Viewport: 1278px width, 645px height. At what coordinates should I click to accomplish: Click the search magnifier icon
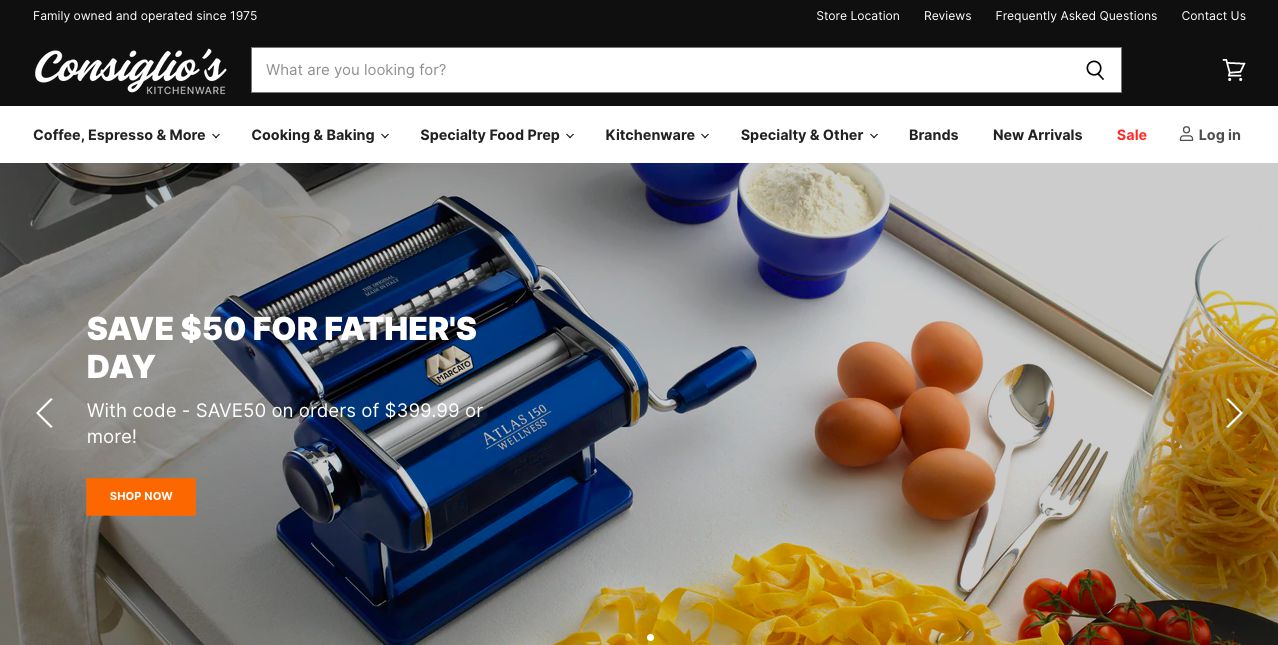pyautogui.click(x=1095, y=70)
